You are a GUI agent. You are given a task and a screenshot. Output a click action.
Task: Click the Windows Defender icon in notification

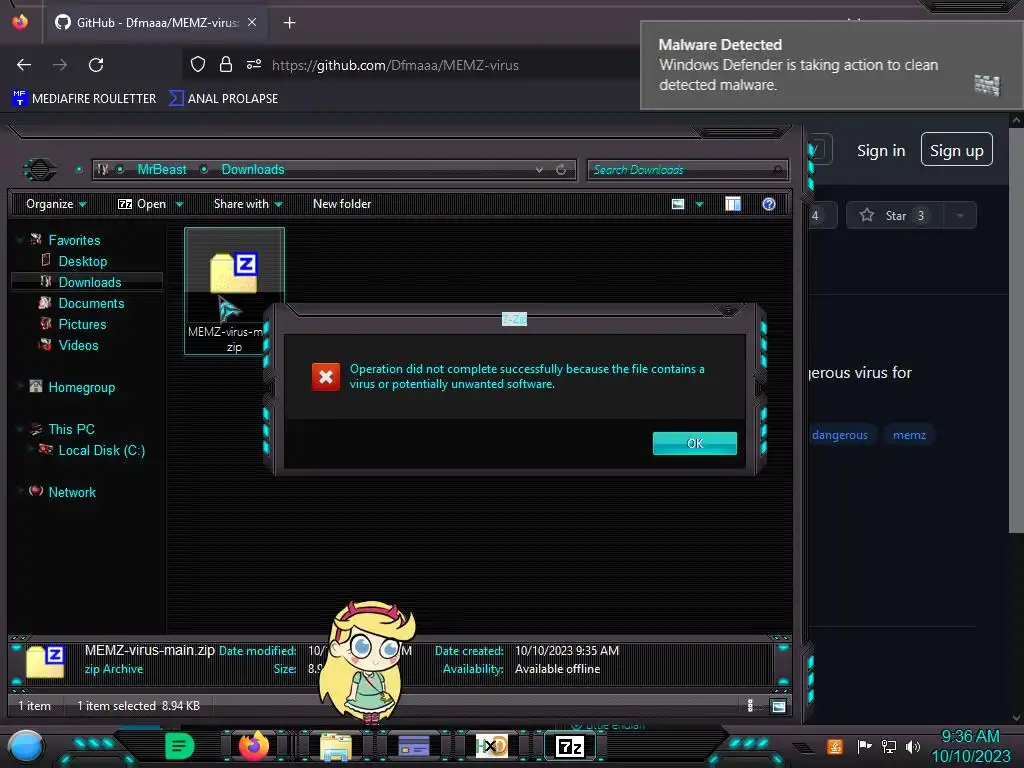(987, 85)
